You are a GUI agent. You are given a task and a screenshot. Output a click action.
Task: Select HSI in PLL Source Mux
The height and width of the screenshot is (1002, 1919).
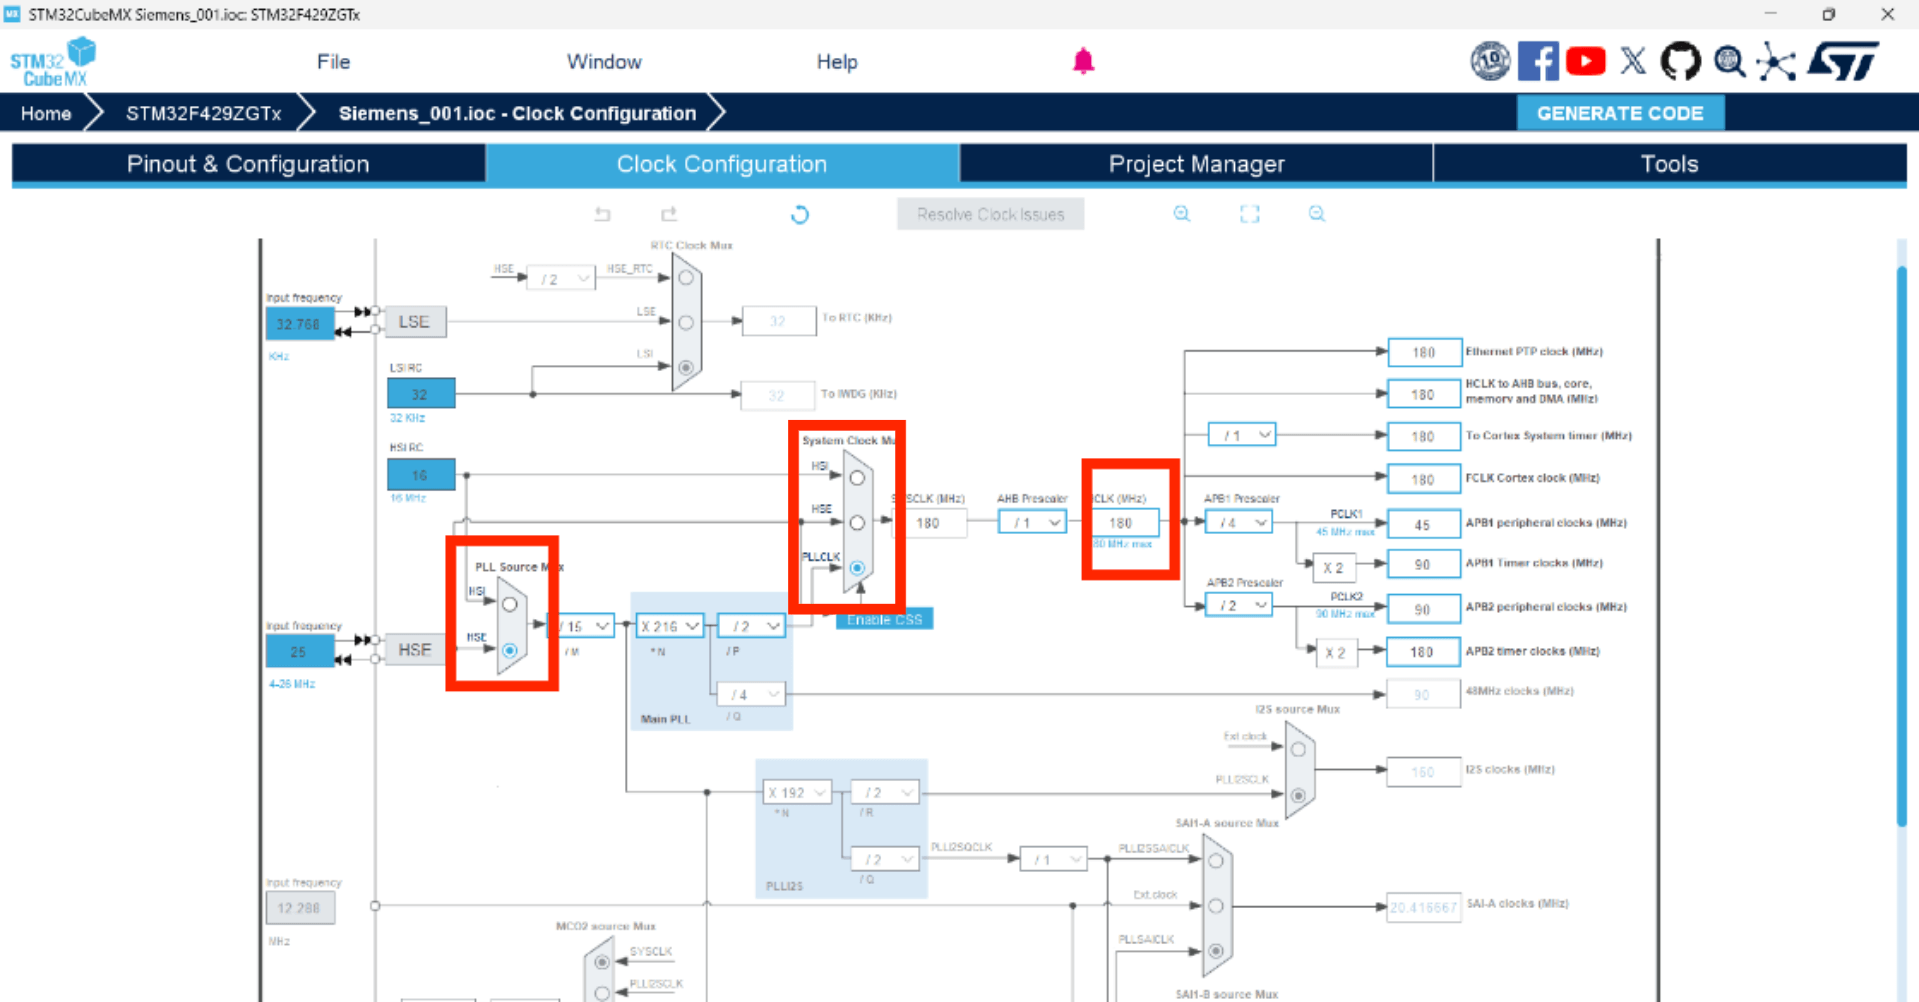[x=510, y=604]
